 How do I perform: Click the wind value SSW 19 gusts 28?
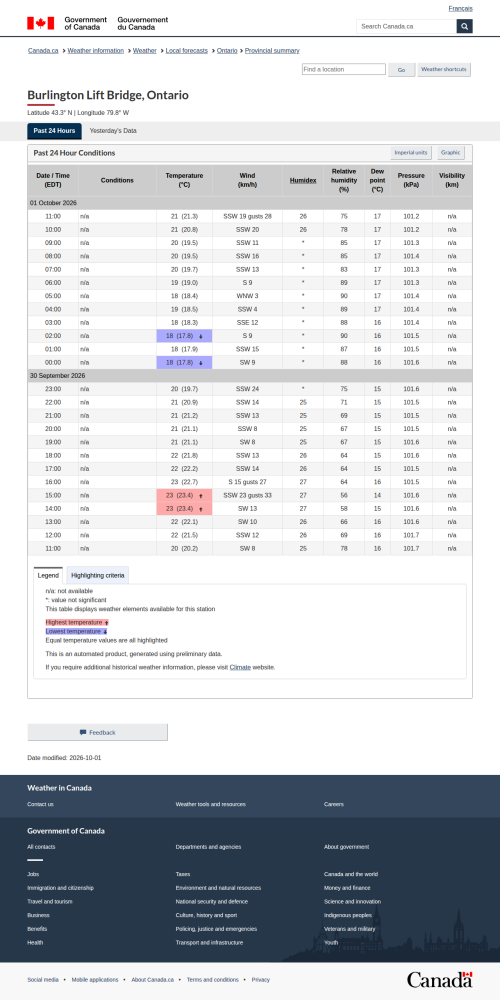(x=247, y=216)
